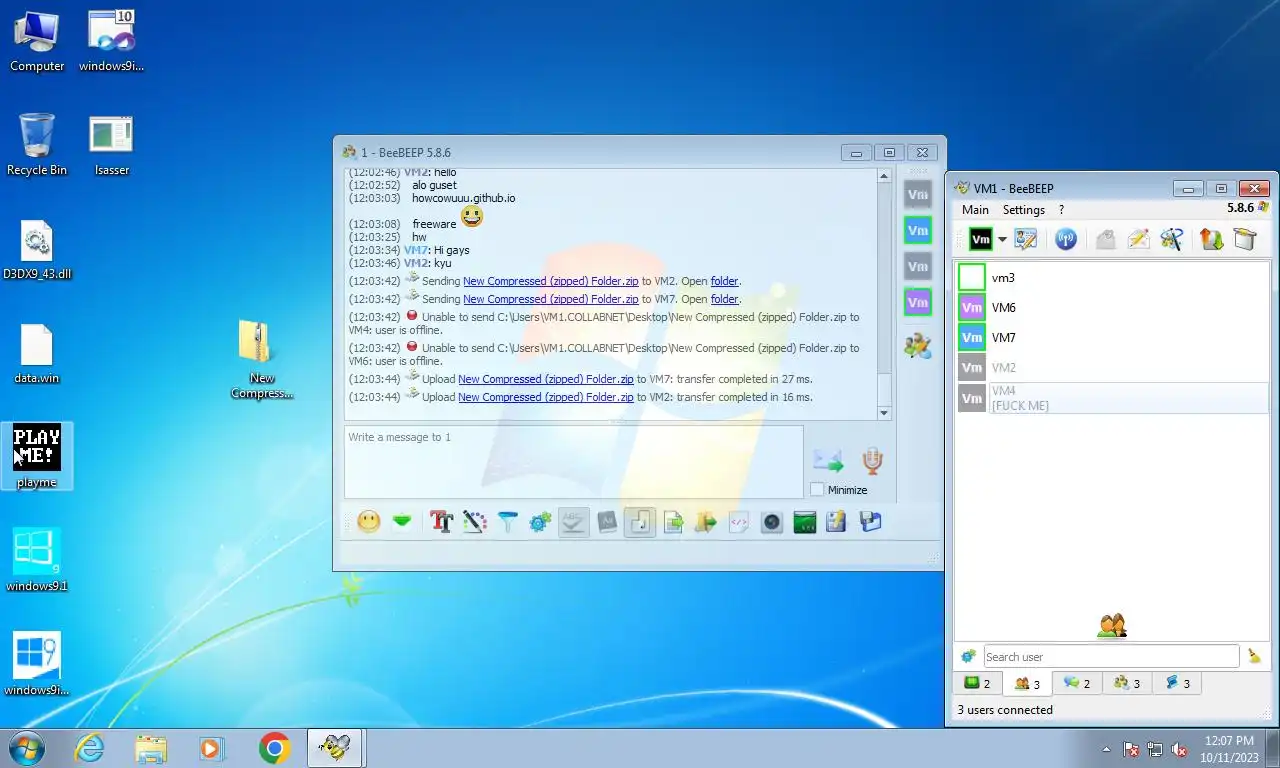Click the send folder icon in chat toolbar
The image size is (1280, 768).
(x=706, y=522)
